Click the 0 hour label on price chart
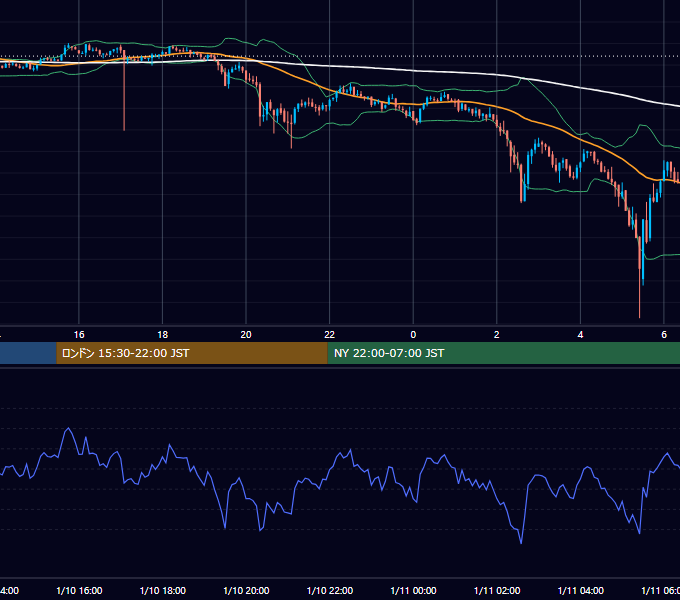The image size is (680, 600). point(413,335)
